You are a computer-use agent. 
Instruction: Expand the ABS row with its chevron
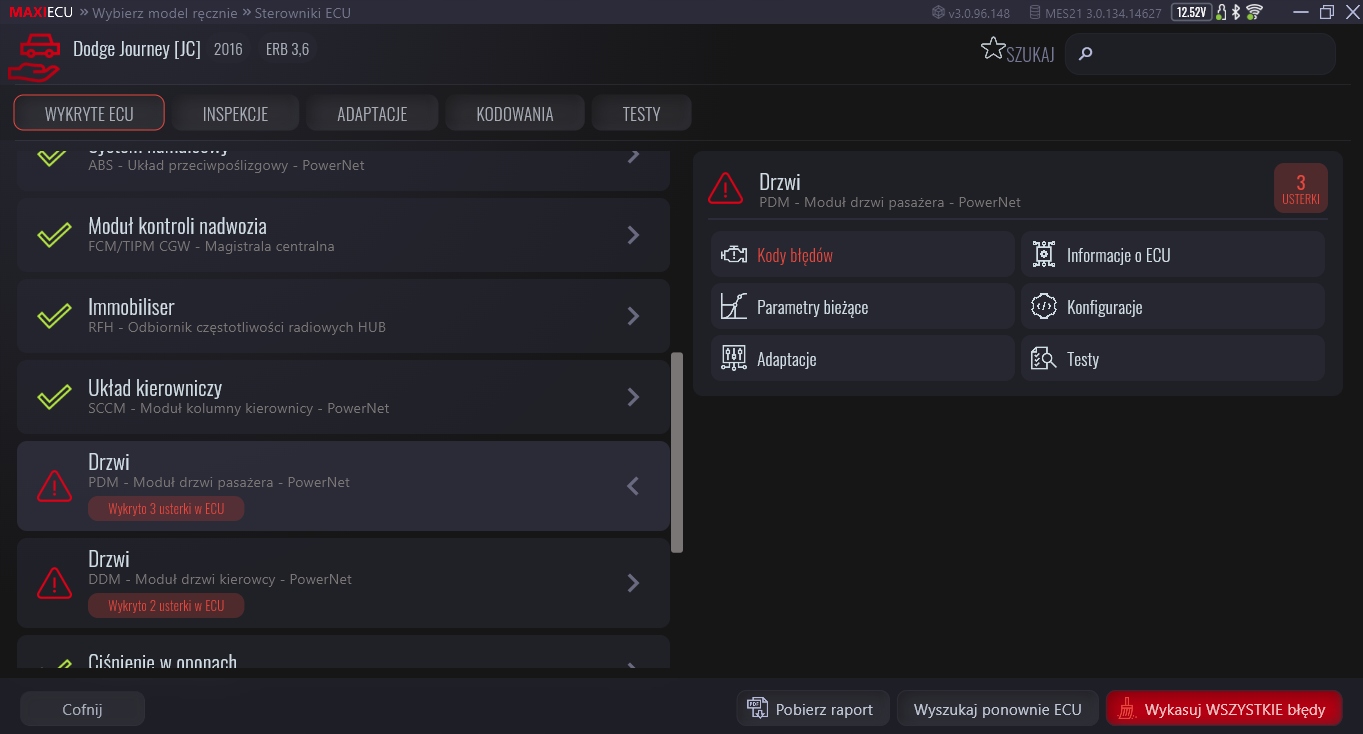pos(633,156)
